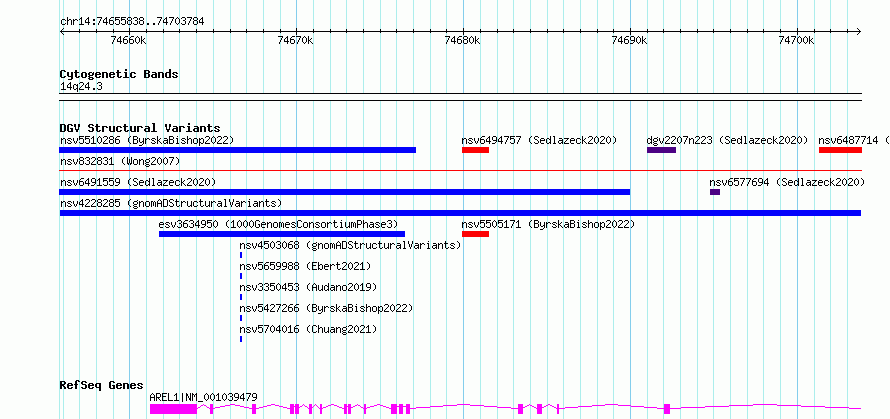Open the dgv2207n223 (Sedlazeck2020) label

tap(727, 140)
